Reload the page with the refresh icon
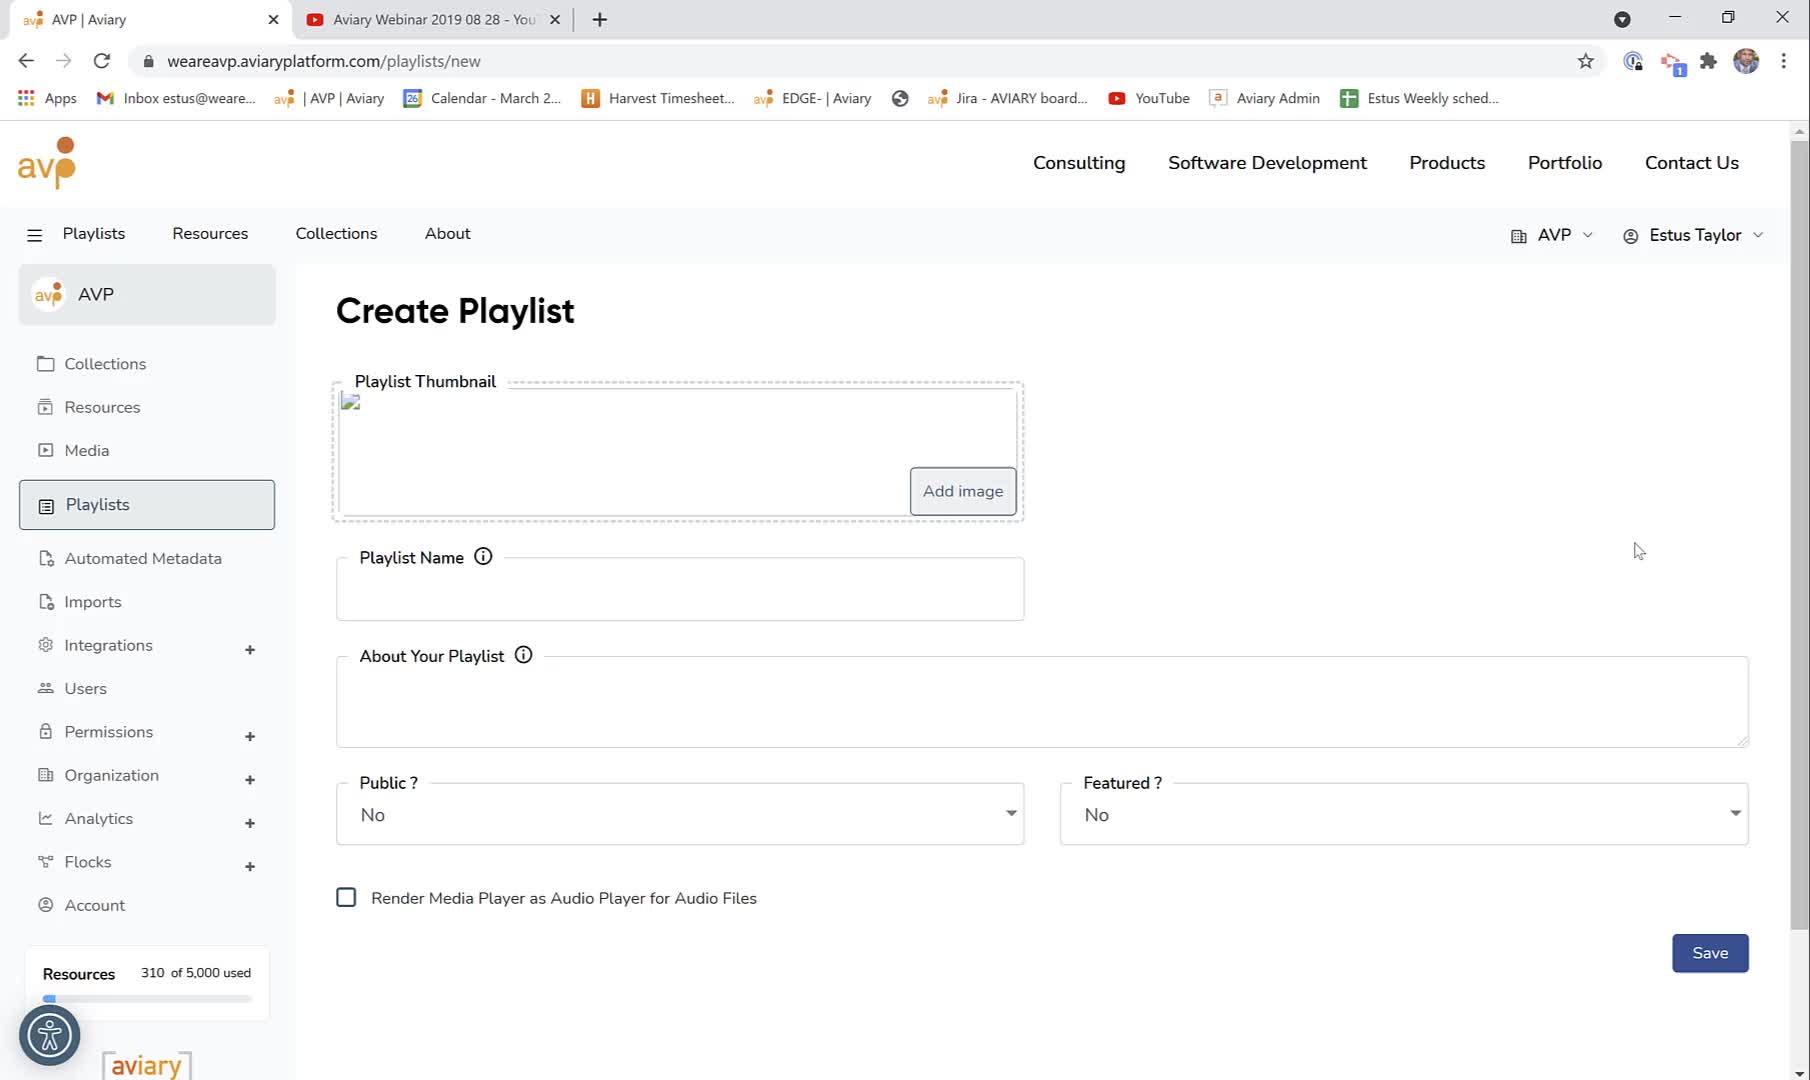 point(102,61)
